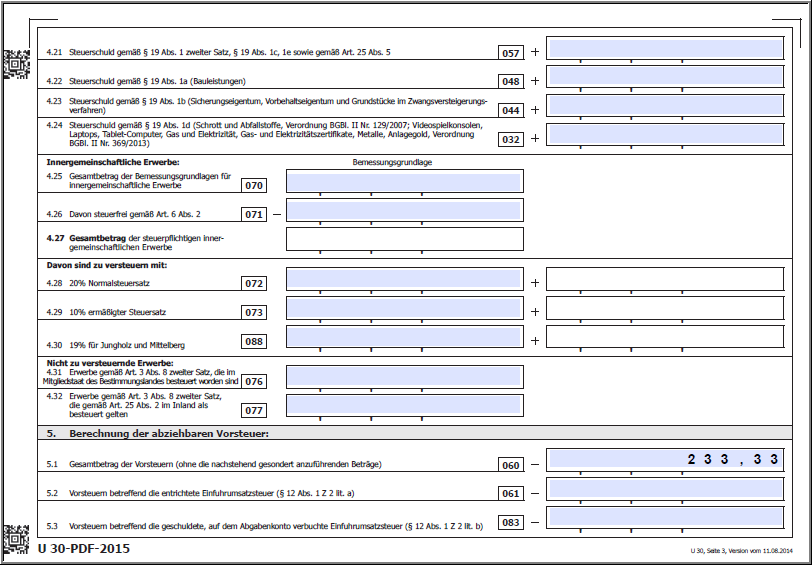Click the QR code at bottom left

tap(15, 538)
